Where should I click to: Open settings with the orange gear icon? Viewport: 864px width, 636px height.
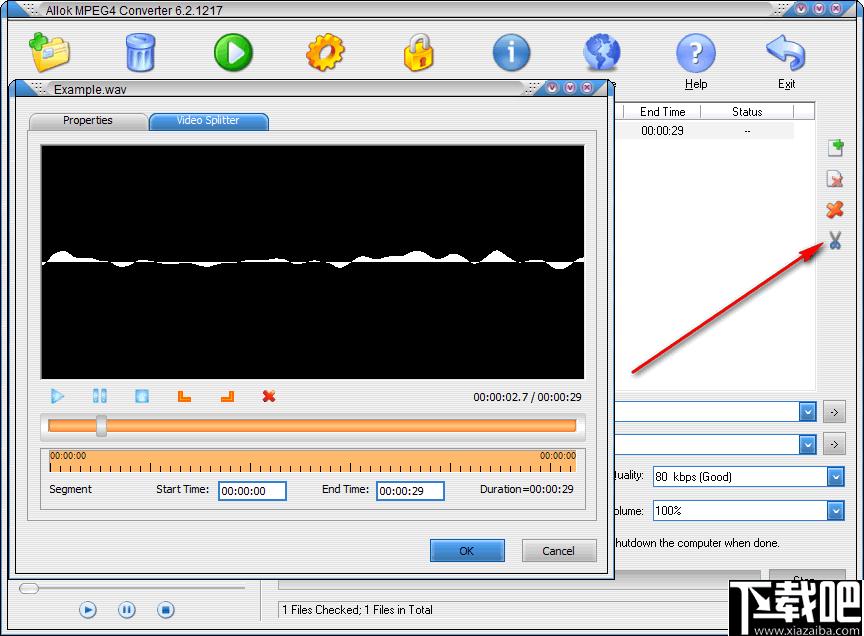325,53
